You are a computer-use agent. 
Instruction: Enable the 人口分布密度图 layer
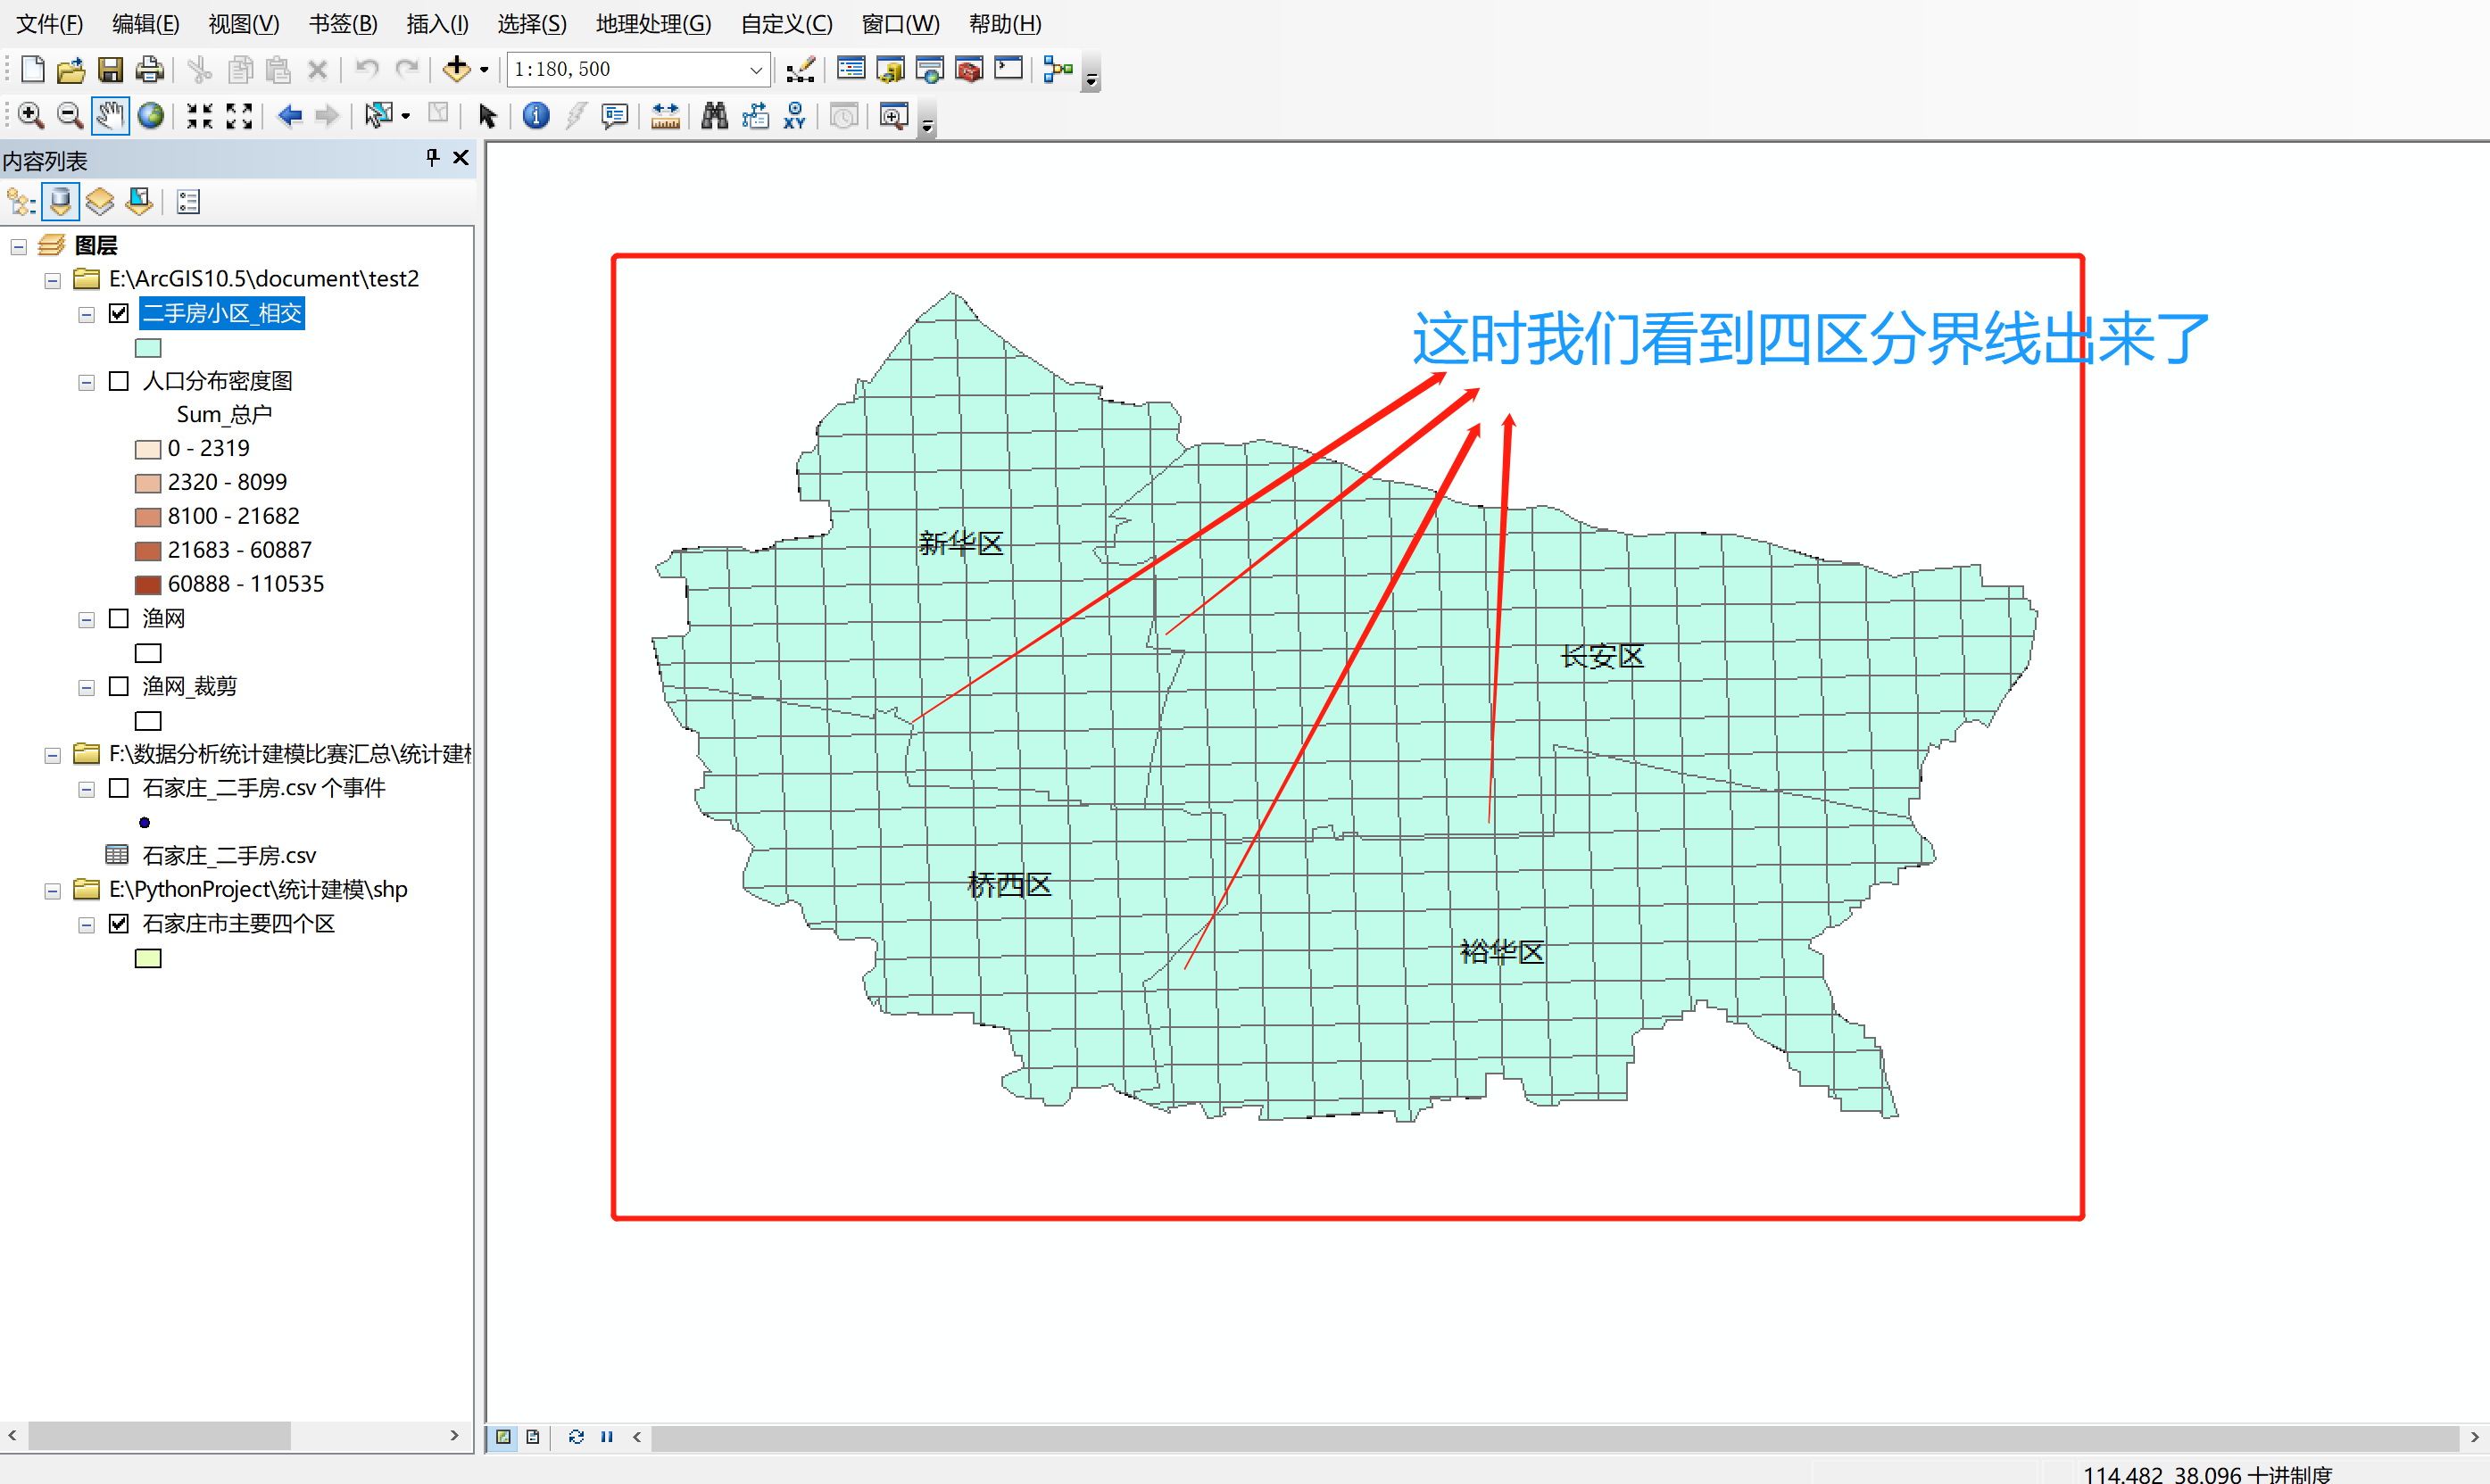click(119, 381)
